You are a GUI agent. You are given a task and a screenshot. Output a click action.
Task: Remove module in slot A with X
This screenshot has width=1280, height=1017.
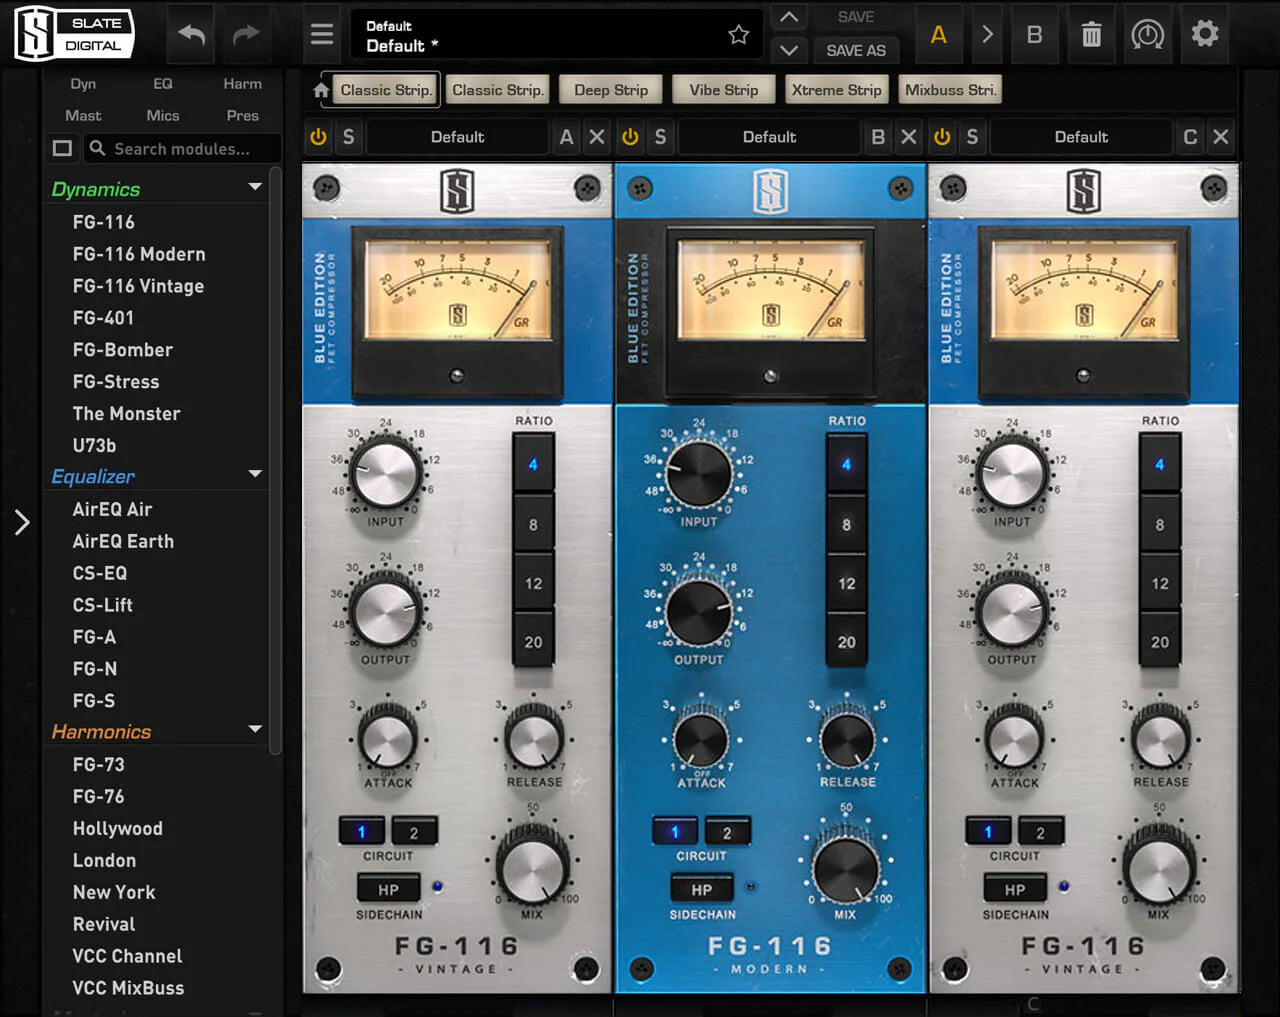coord(597,137)
